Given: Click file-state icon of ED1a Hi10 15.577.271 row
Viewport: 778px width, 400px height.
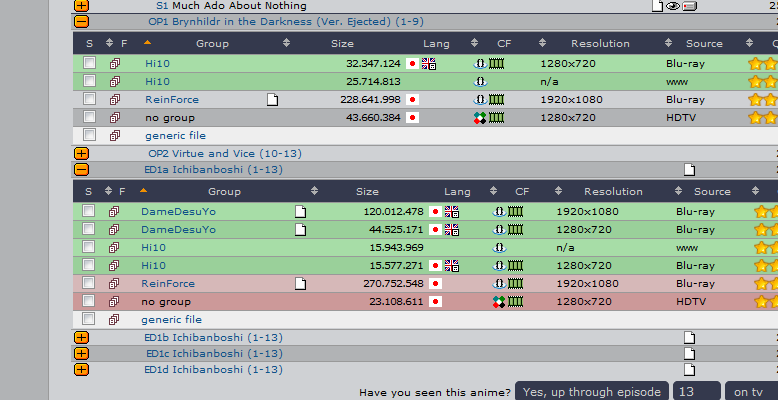Looking at the screenshot, I should click(x=114, y=266).
